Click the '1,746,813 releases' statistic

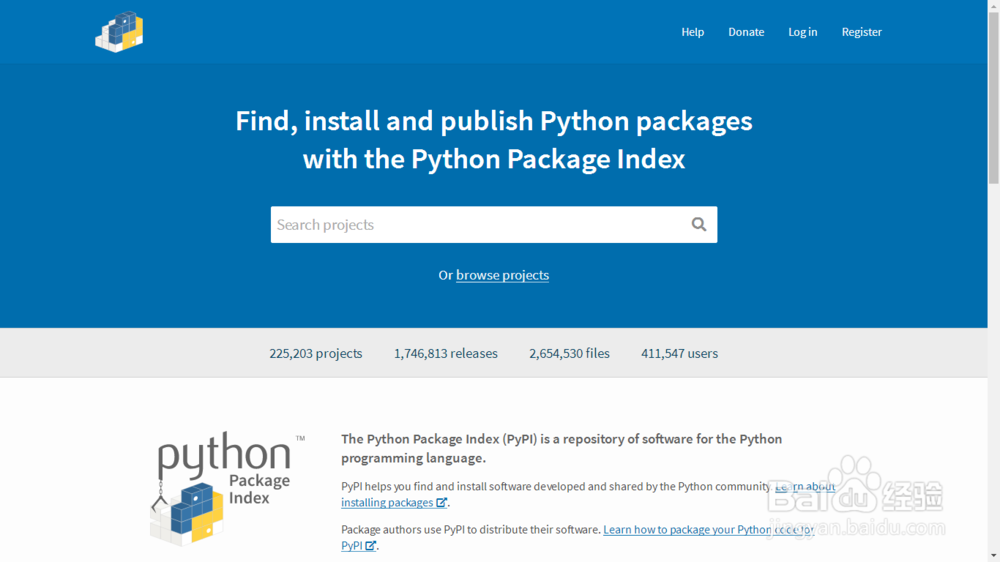(x=446, y=353)
